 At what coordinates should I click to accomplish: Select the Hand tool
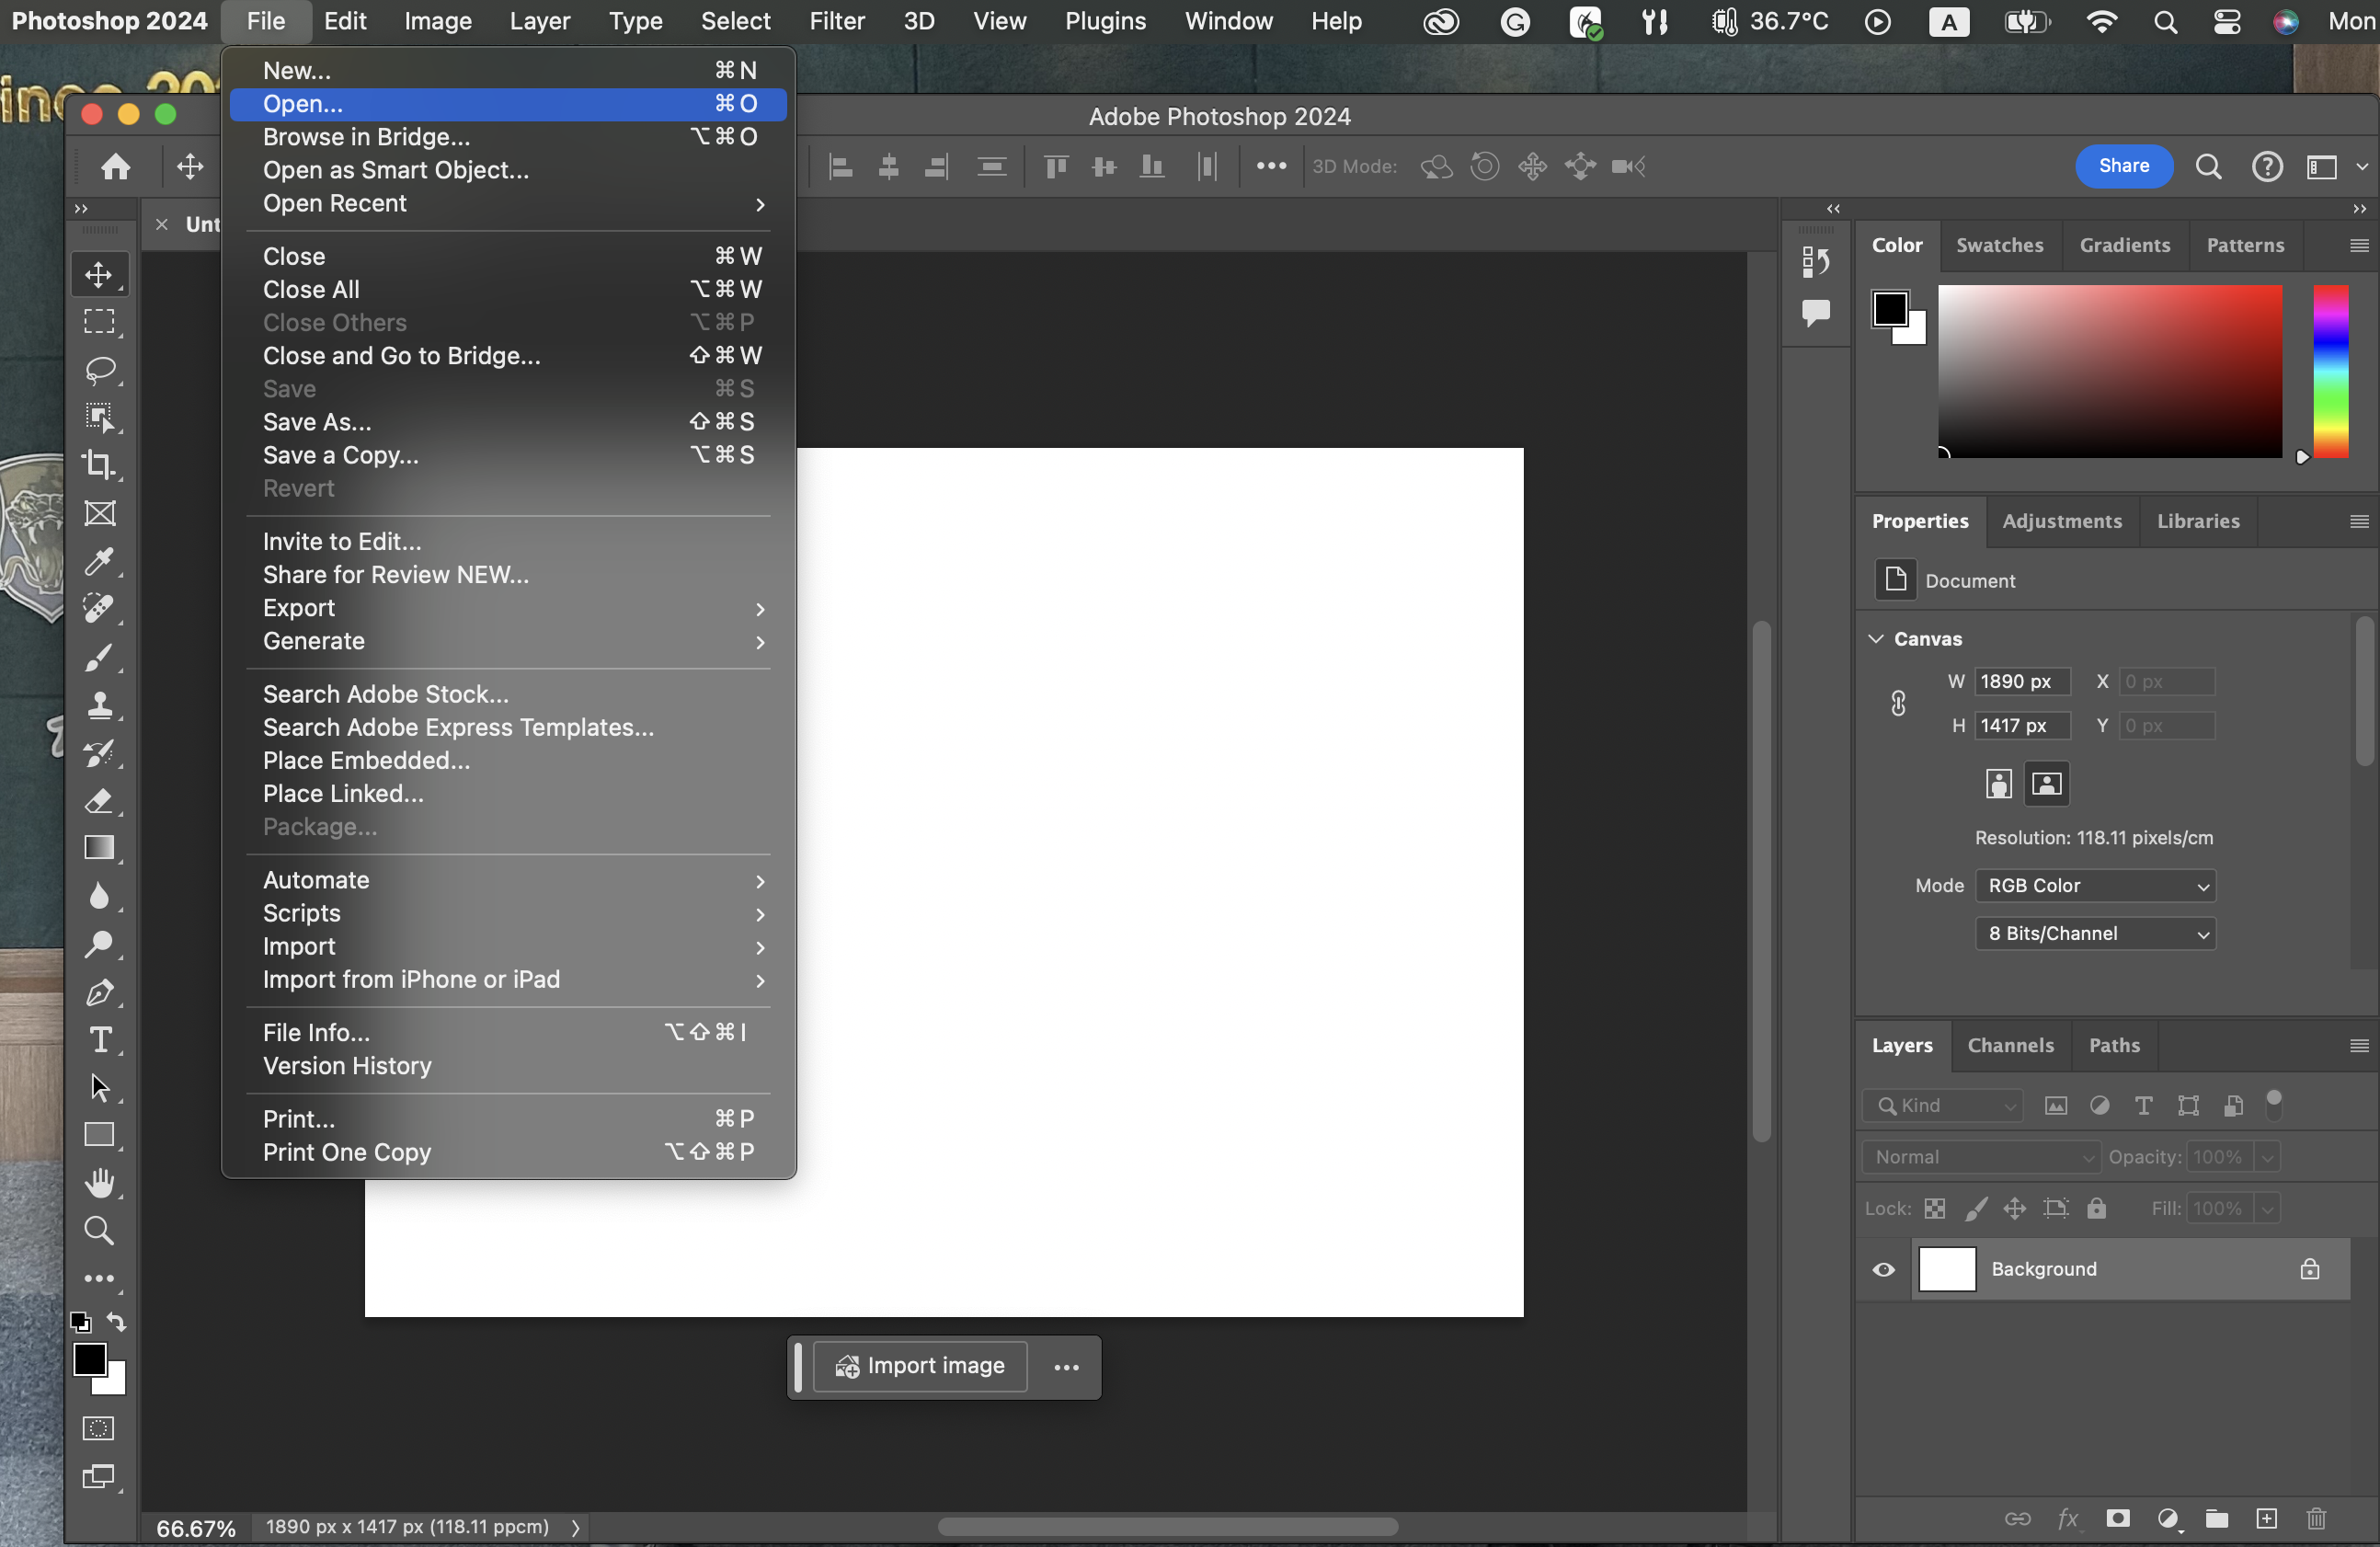[x=98, y=1183]
